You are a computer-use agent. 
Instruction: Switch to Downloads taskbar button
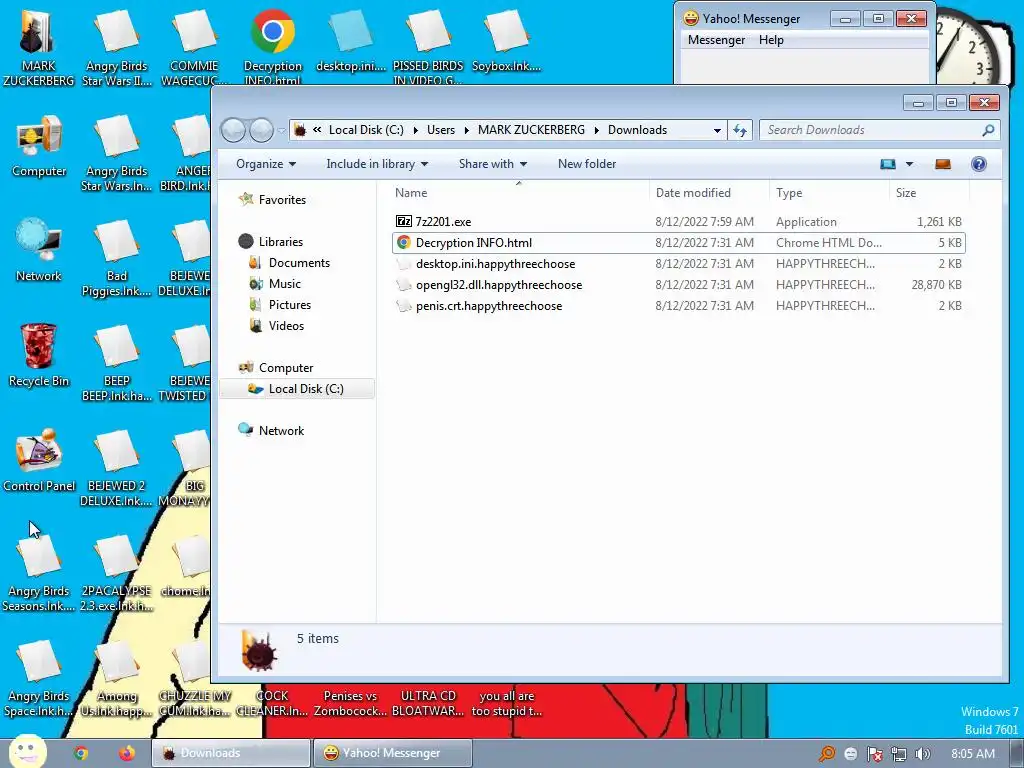231,753
